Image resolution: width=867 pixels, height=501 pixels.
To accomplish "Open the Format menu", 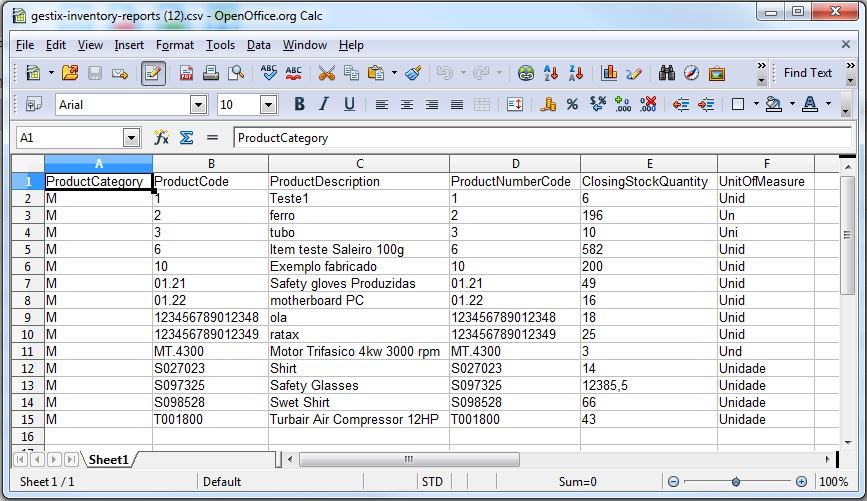I will [x=175, y=45].
